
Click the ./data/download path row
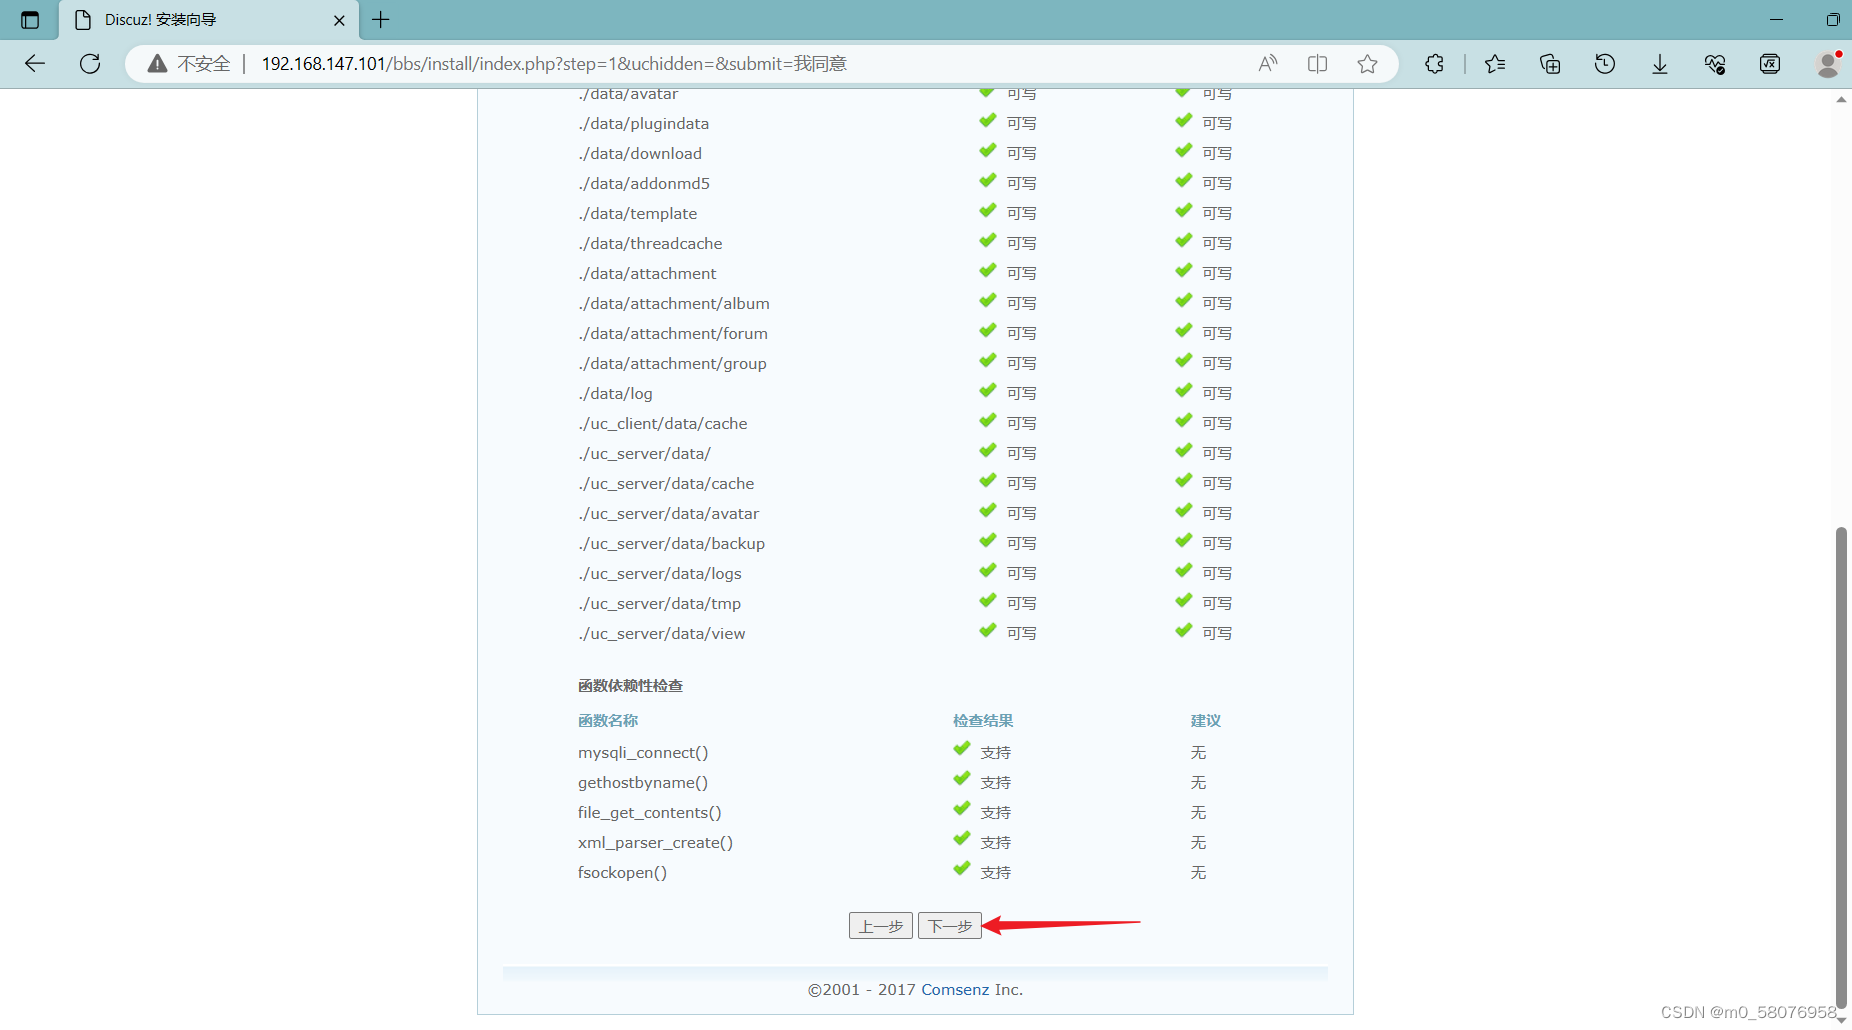[x=640, y=154]
